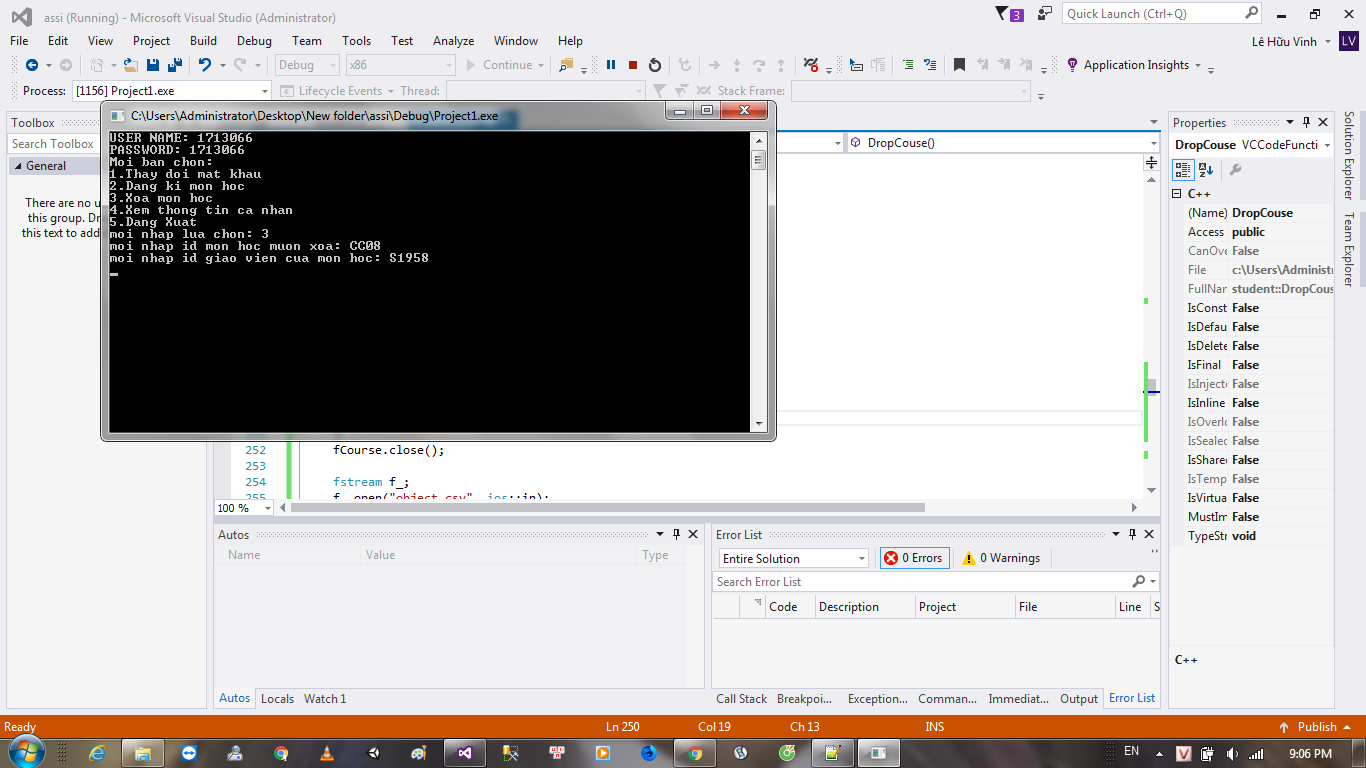The image size is (1366, 768).
Task: Open the Process dropdown showing Project1.exe
Action: click(x=171, y=91)
